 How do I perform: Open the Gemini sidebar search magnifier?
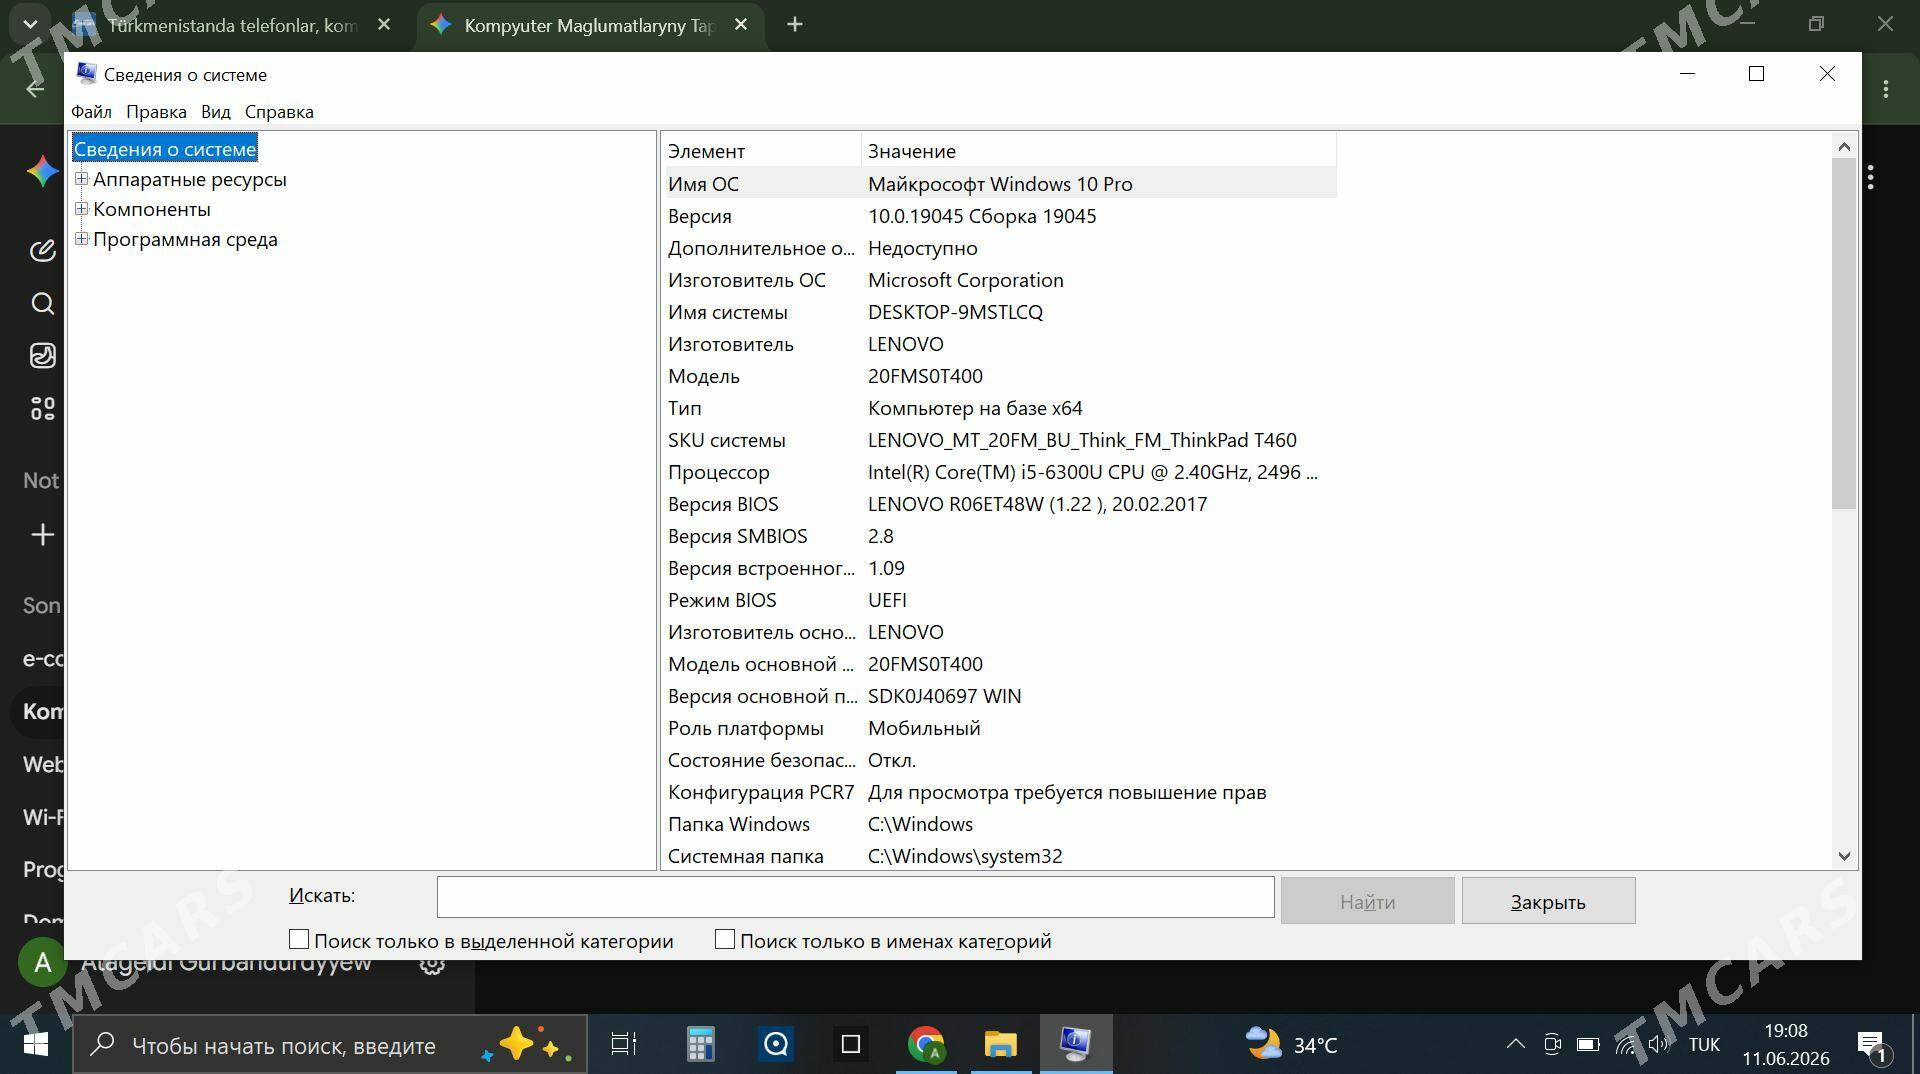tap(42, 303)
